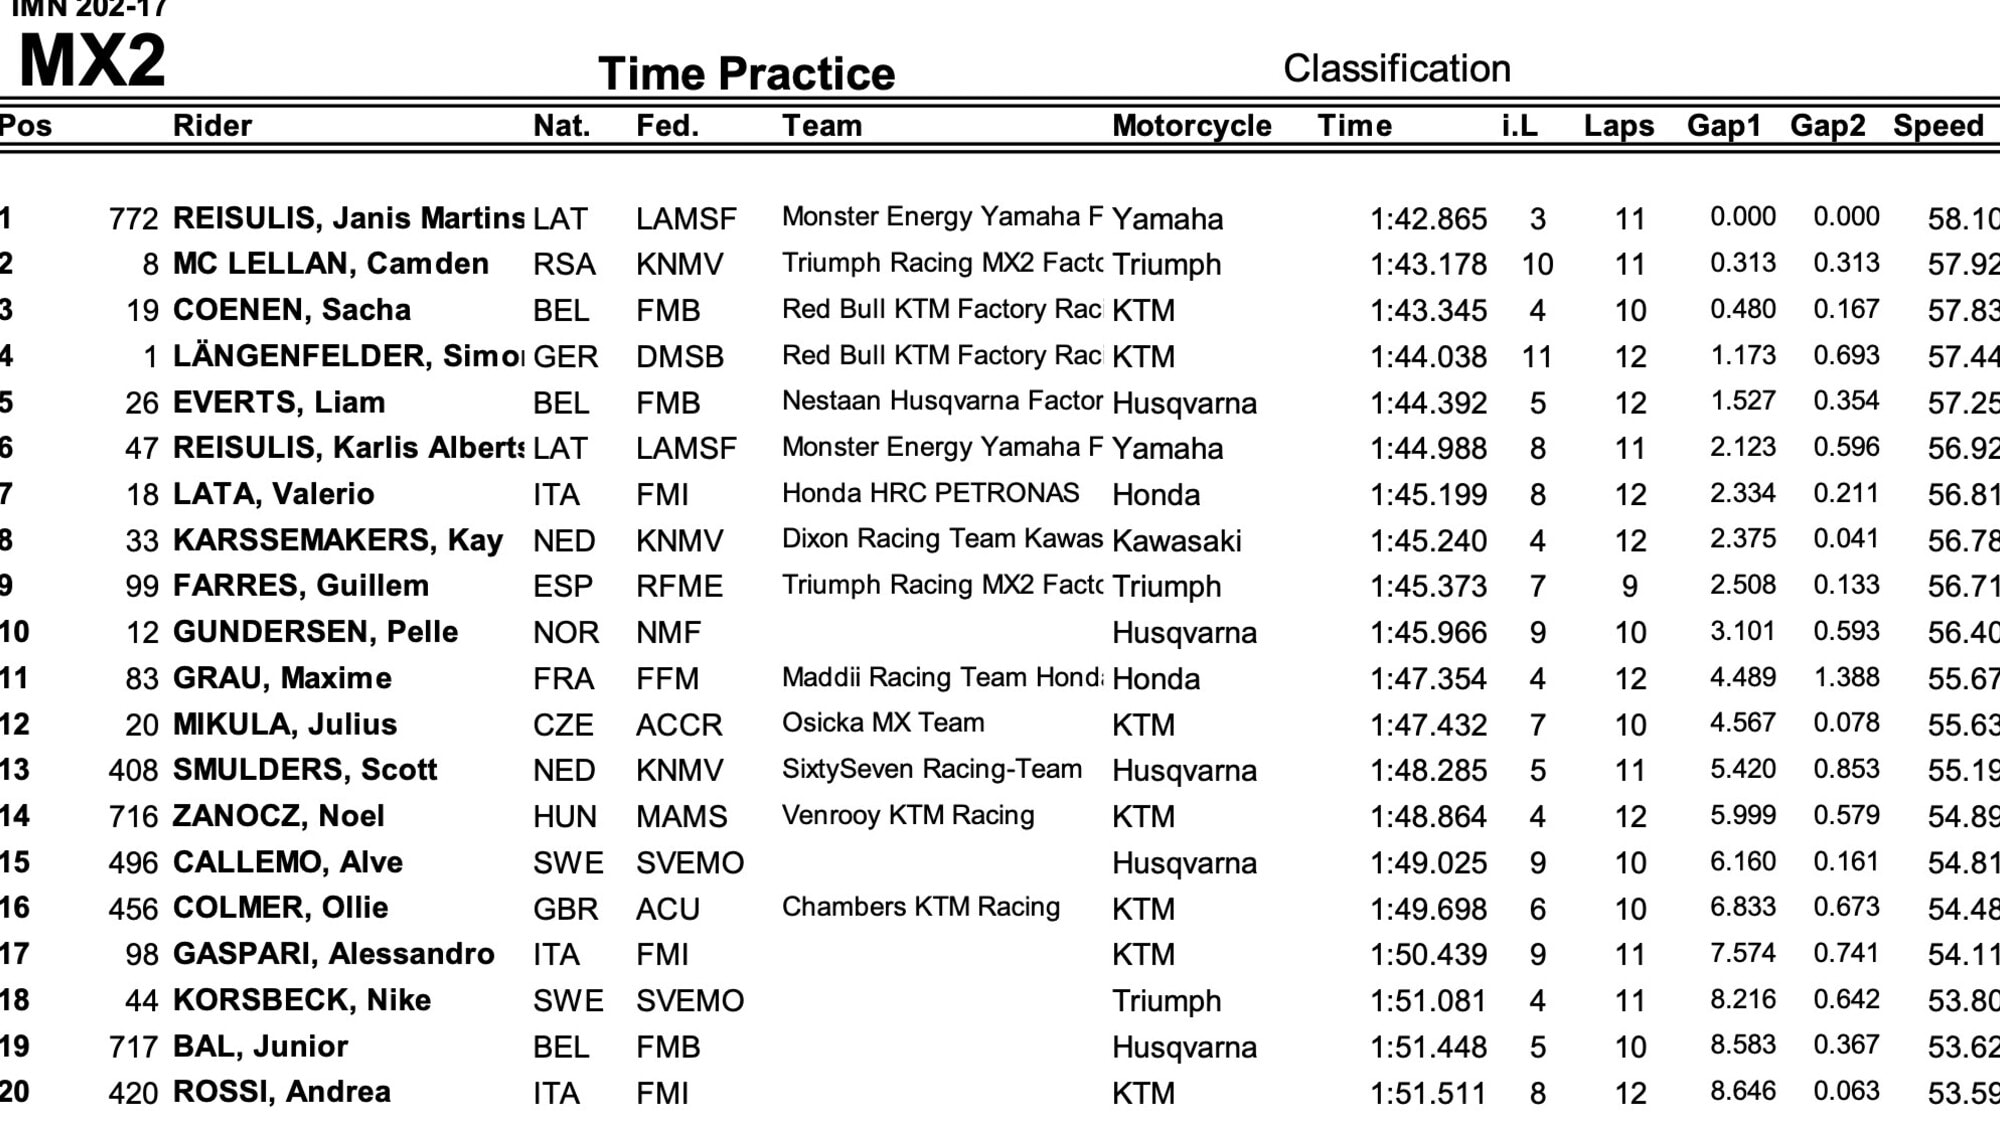
Task: Click the Classification heading
Action: pyautogui.click(x=1396, y=68)
